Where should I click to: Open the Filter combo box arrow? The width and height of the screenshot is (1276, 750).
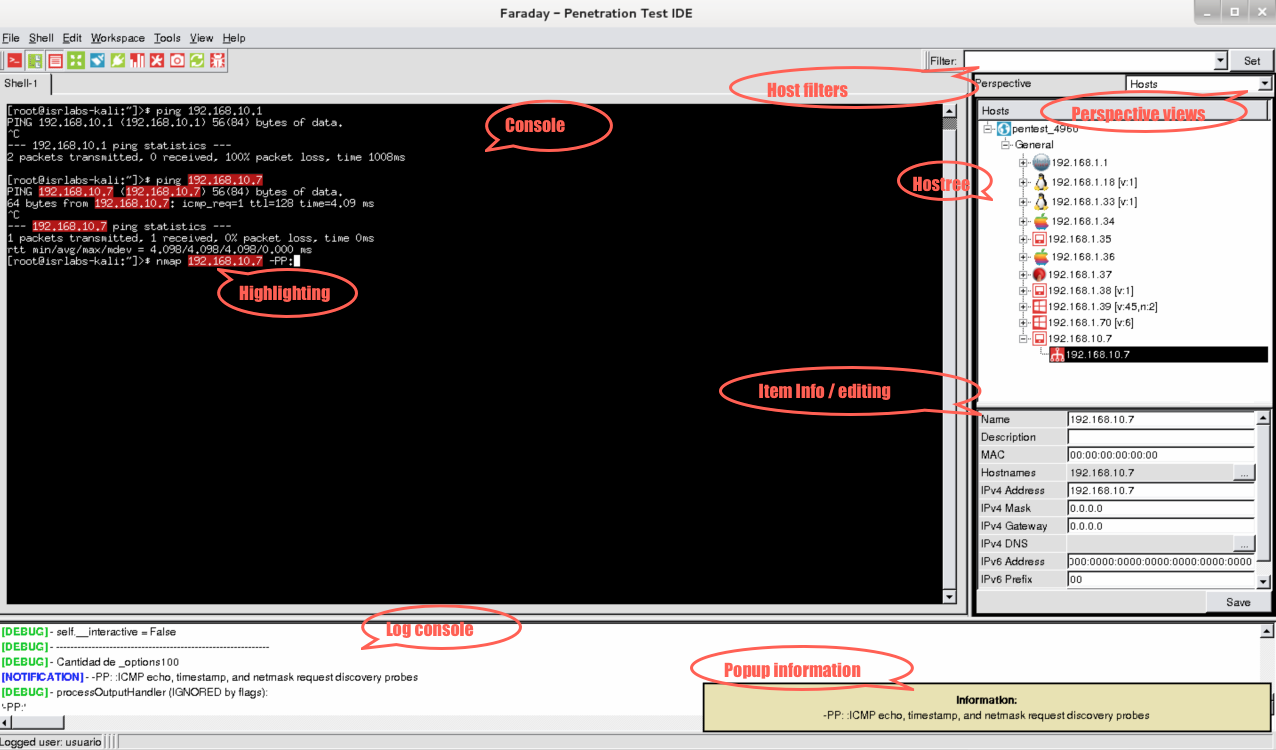(x=1220, y=61)
